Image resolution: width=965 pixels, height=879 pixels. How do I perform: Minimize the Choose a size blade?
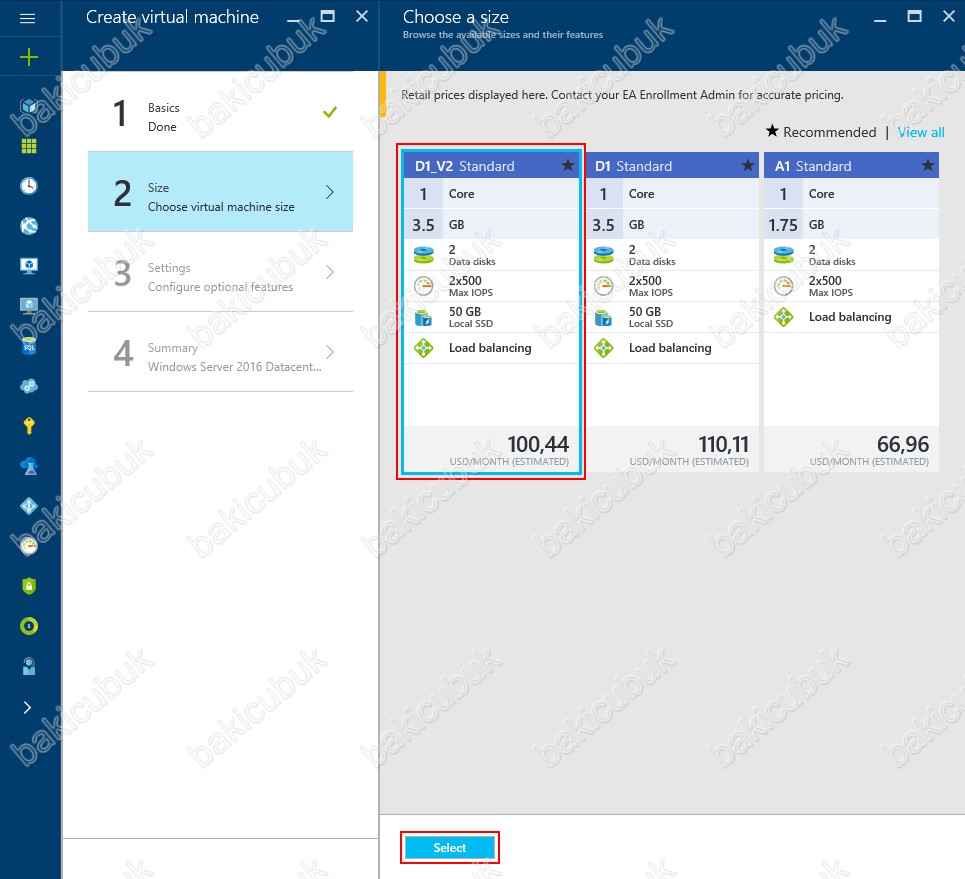click(880, 20)
